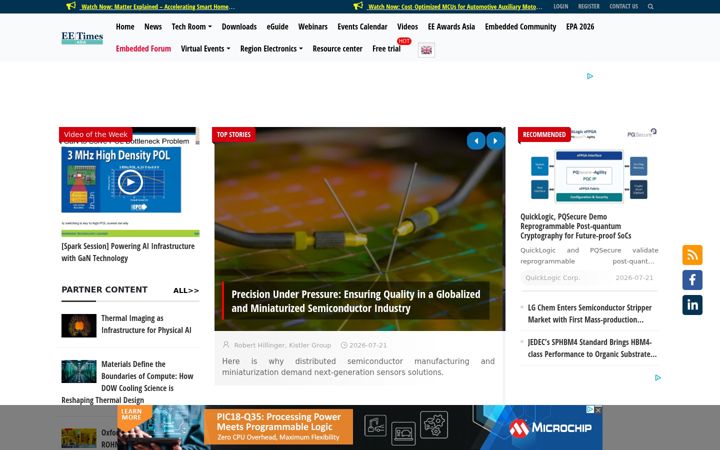Click the Video of the Week label
This screenshot has height=450, width=720.
point(96,135)
